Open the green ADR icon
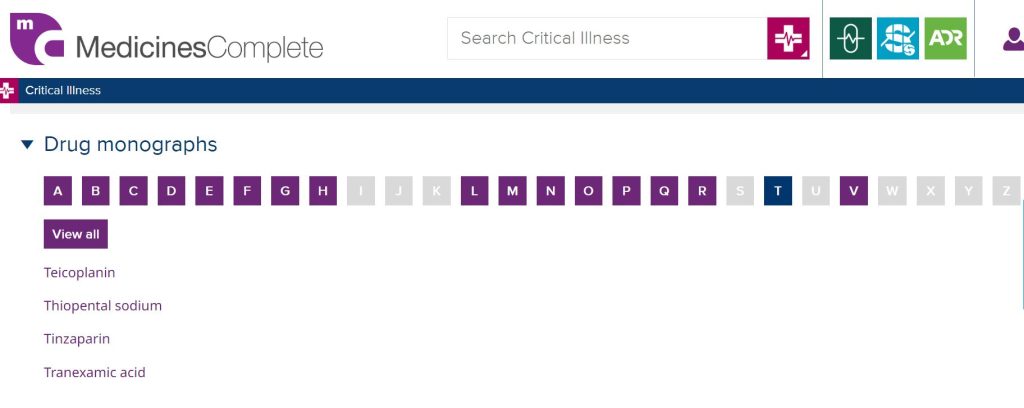 coord(945,39)
